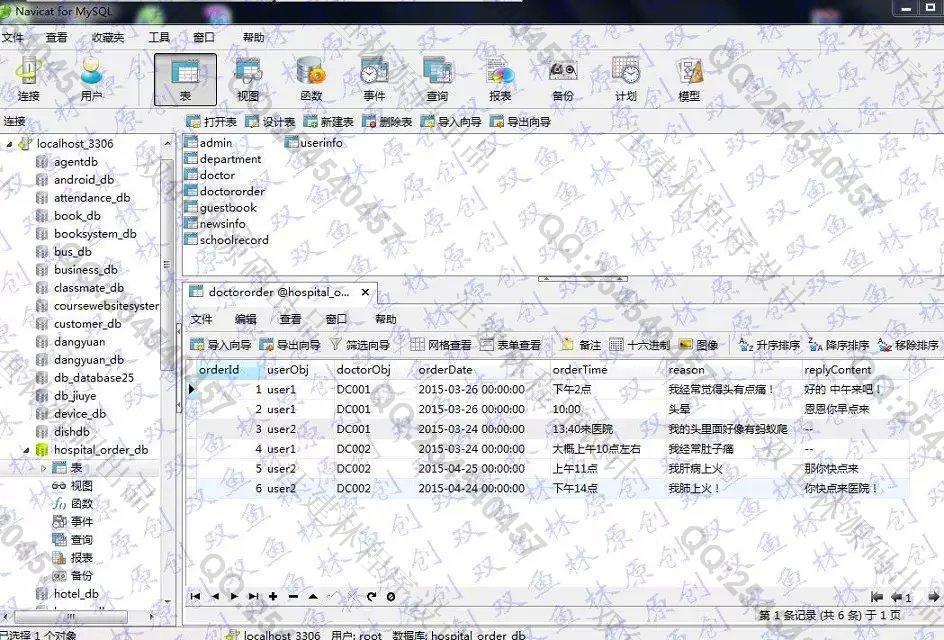944x640 pixels.
Task: Select the 视图 (View) toolbar icon
Action: point(248,78)
